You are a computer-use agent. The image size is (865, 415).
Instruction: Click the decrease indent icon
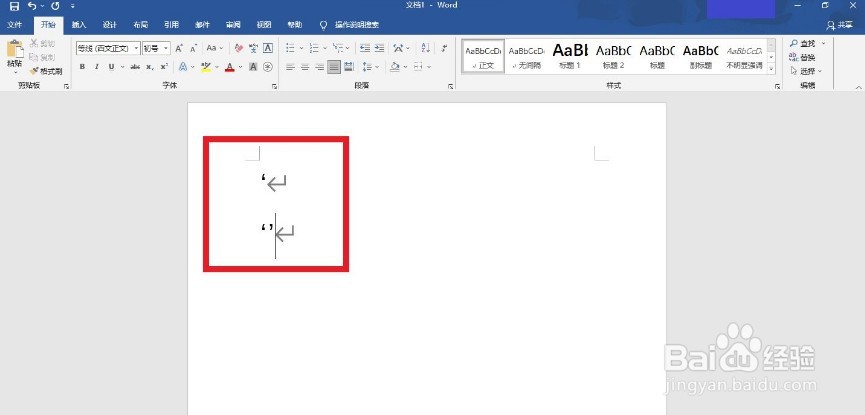[x=365, y=49]
